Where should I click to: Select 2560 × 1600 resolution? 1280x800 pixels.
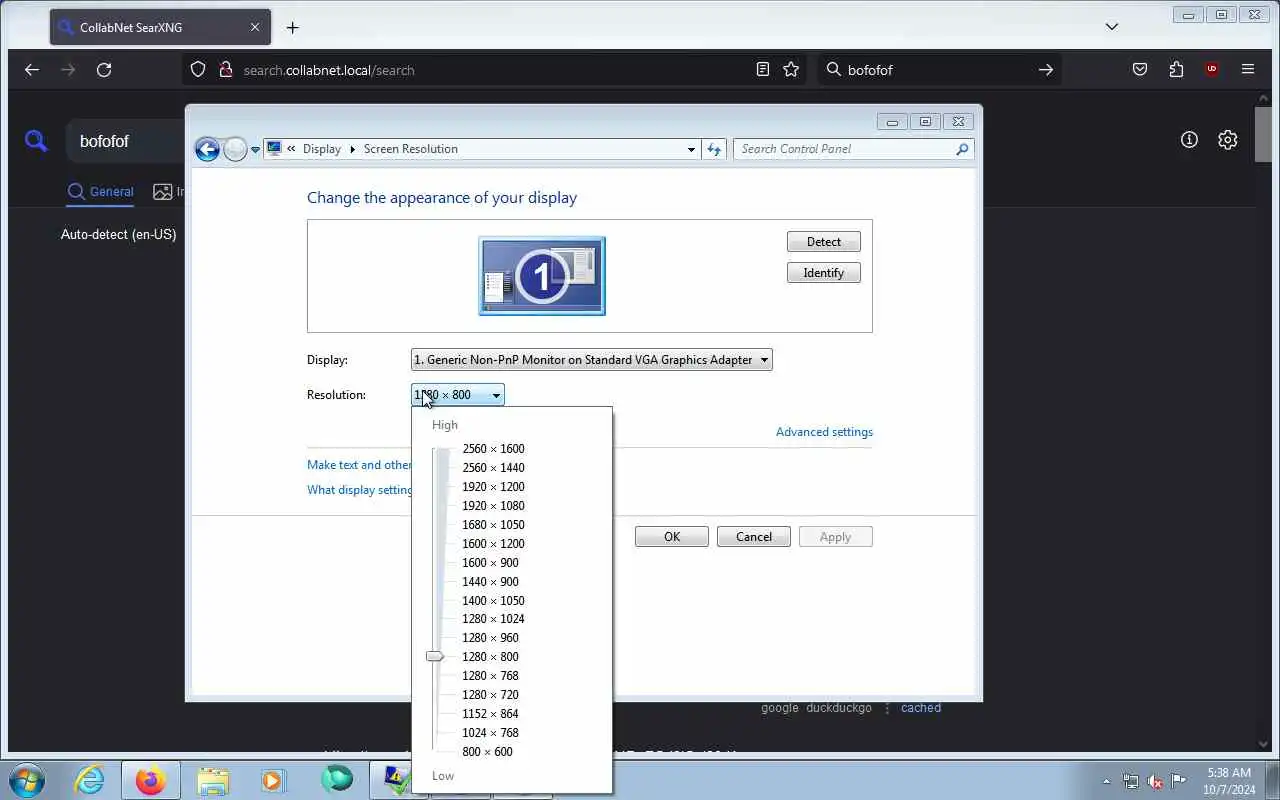point(493,449)
